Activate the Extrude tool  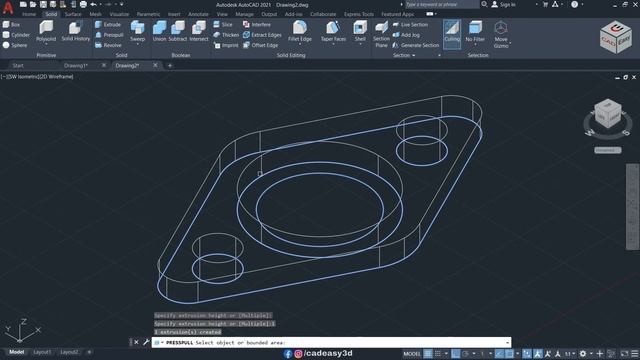(x=108, y=24)
